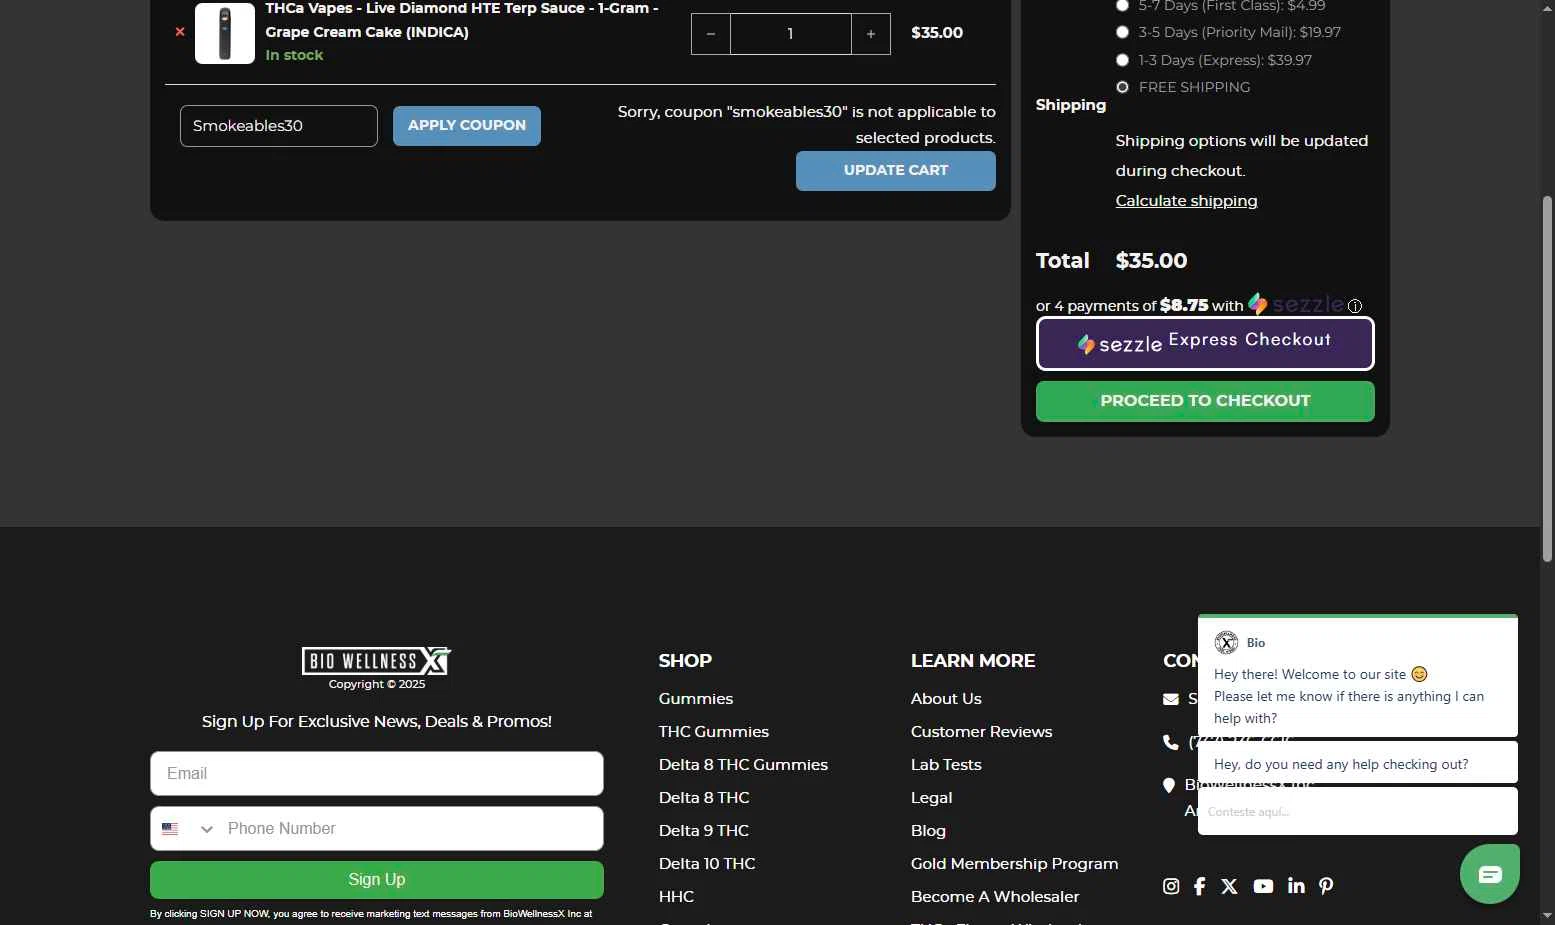Open the Legal link
This screenshot has width=1555, height=925.
tap(931, 798)
